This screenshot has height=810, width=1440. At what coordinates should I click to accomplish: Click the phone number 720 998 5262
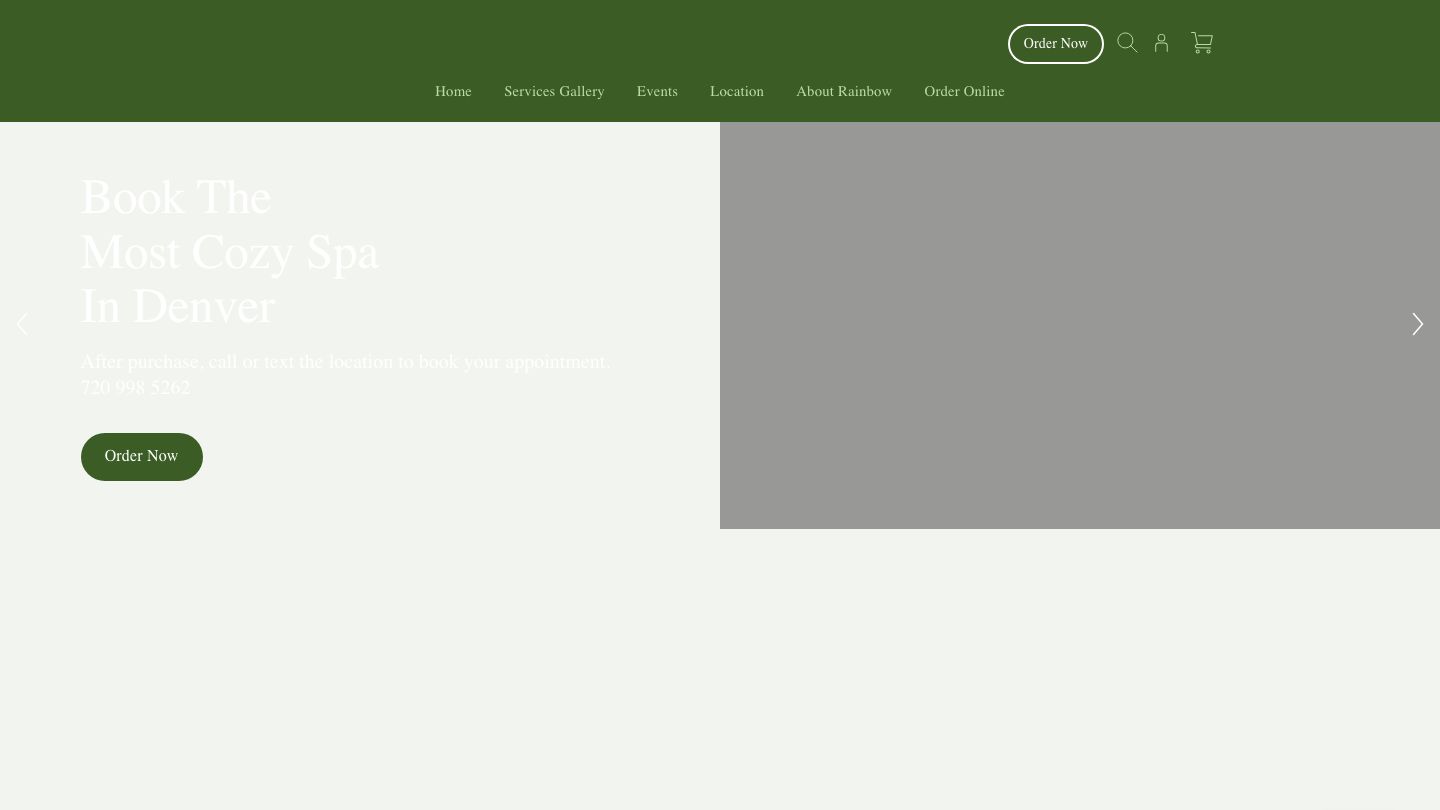136,388
